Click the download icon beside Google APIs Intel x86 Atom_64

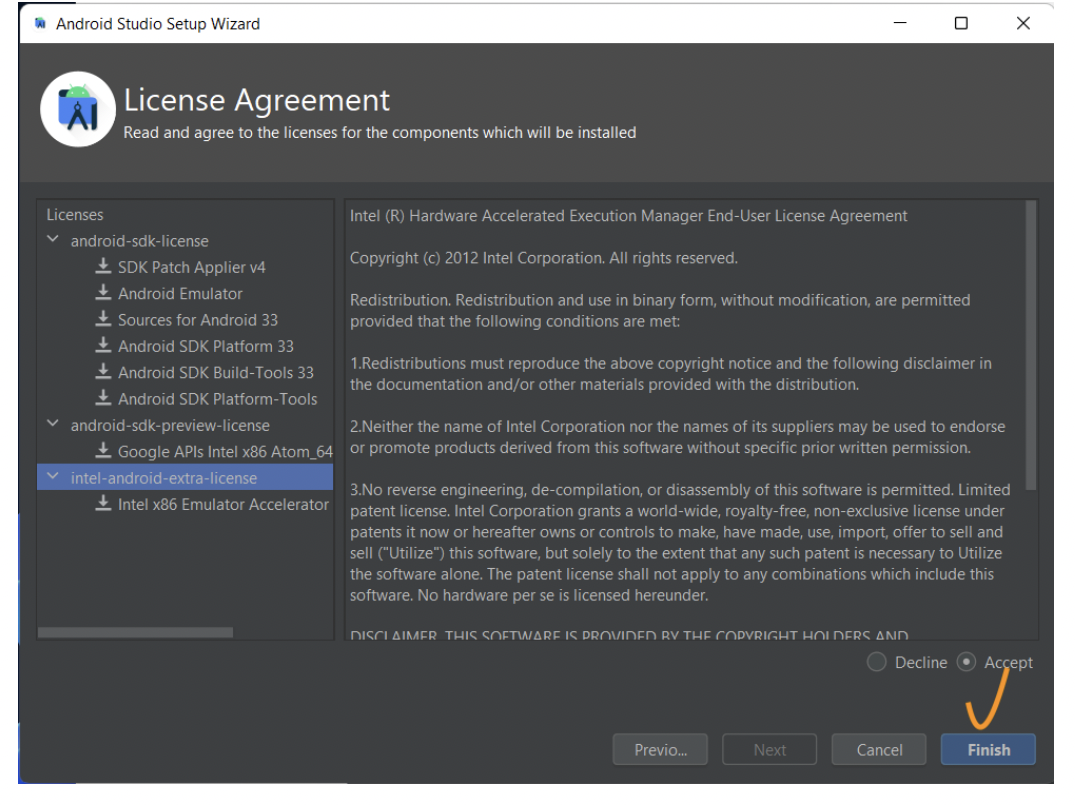(x=103, y=450)
